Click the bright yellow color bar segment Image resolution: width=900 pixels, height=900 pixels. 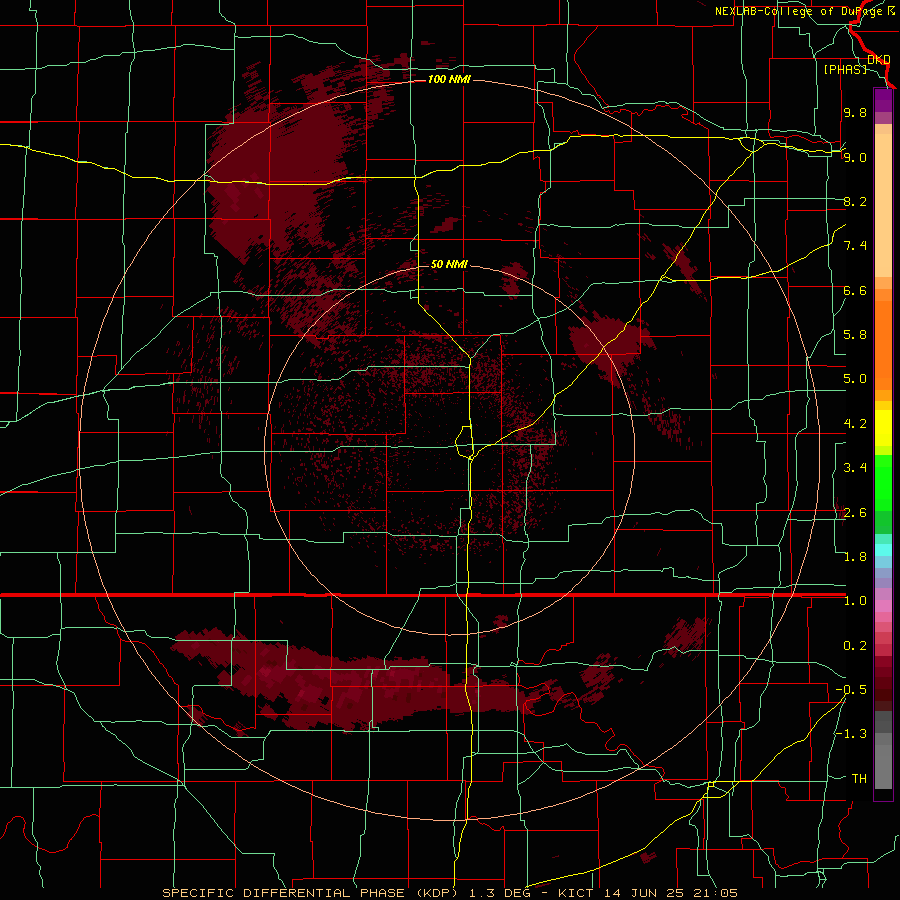[883, 428]
